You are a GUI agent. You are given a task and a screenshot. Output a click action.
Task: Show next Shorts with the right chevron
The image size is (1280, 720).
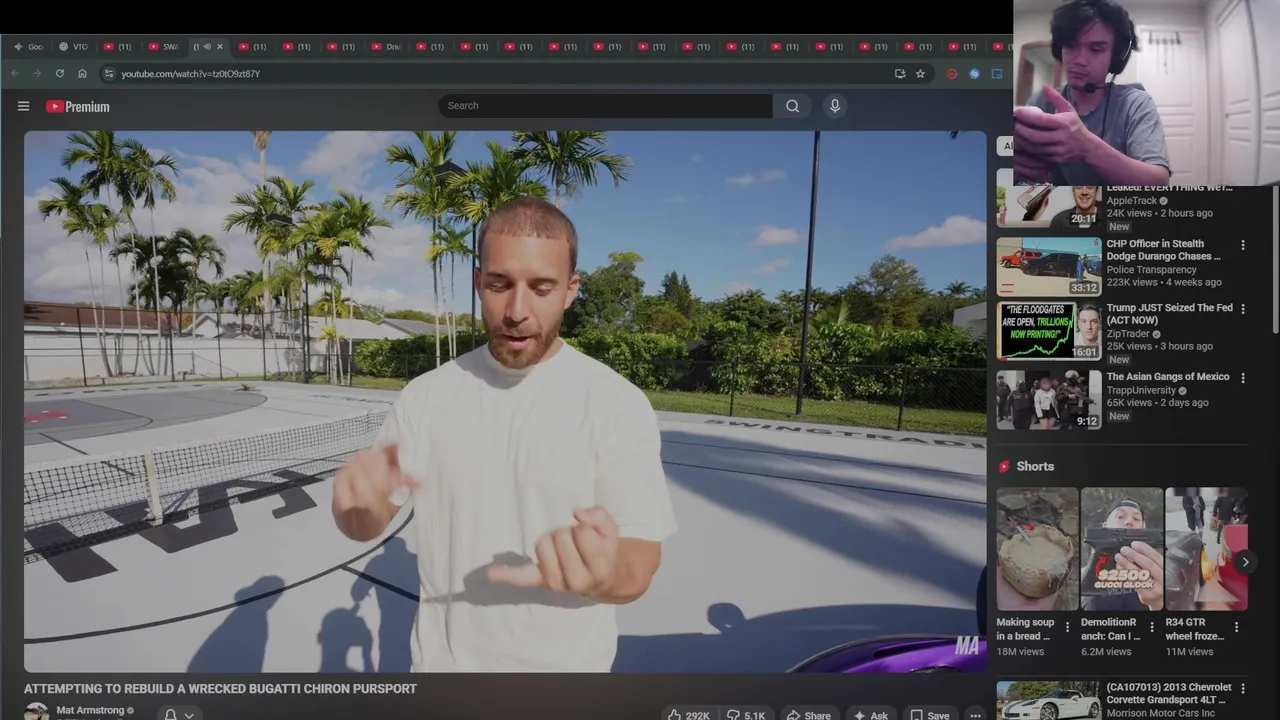coord(1245,562)
